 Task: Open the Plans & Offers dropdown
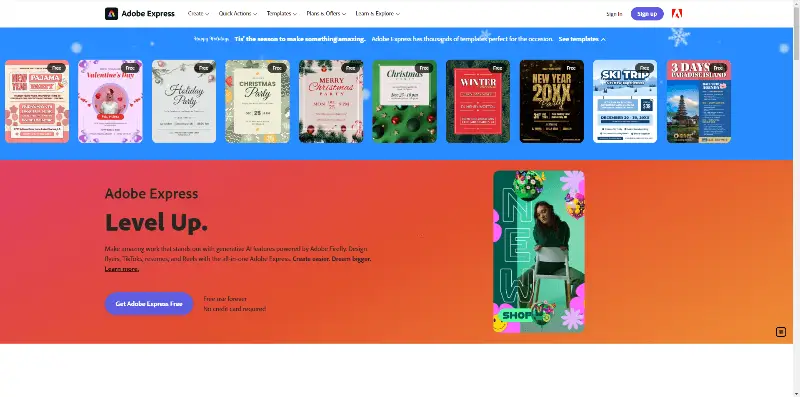(326, 14)
